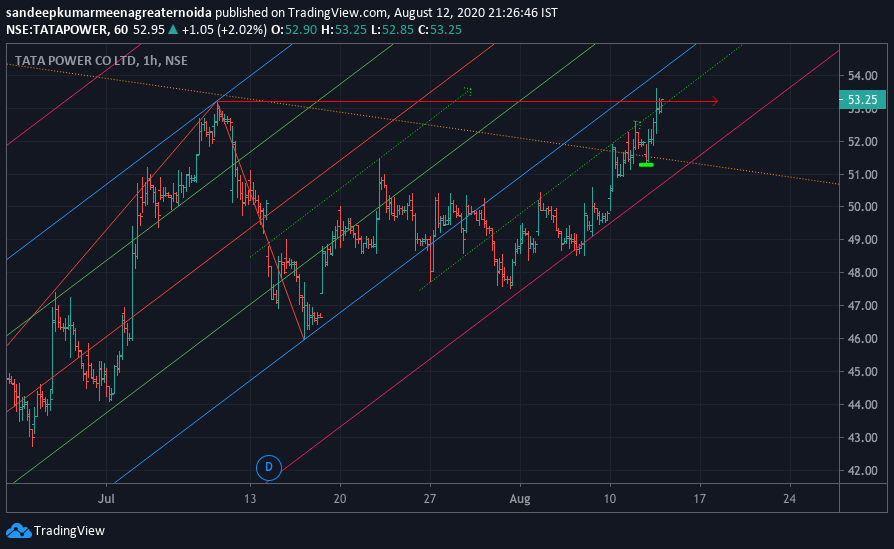Click the 54.00 price axis label

tap(863, 75)
